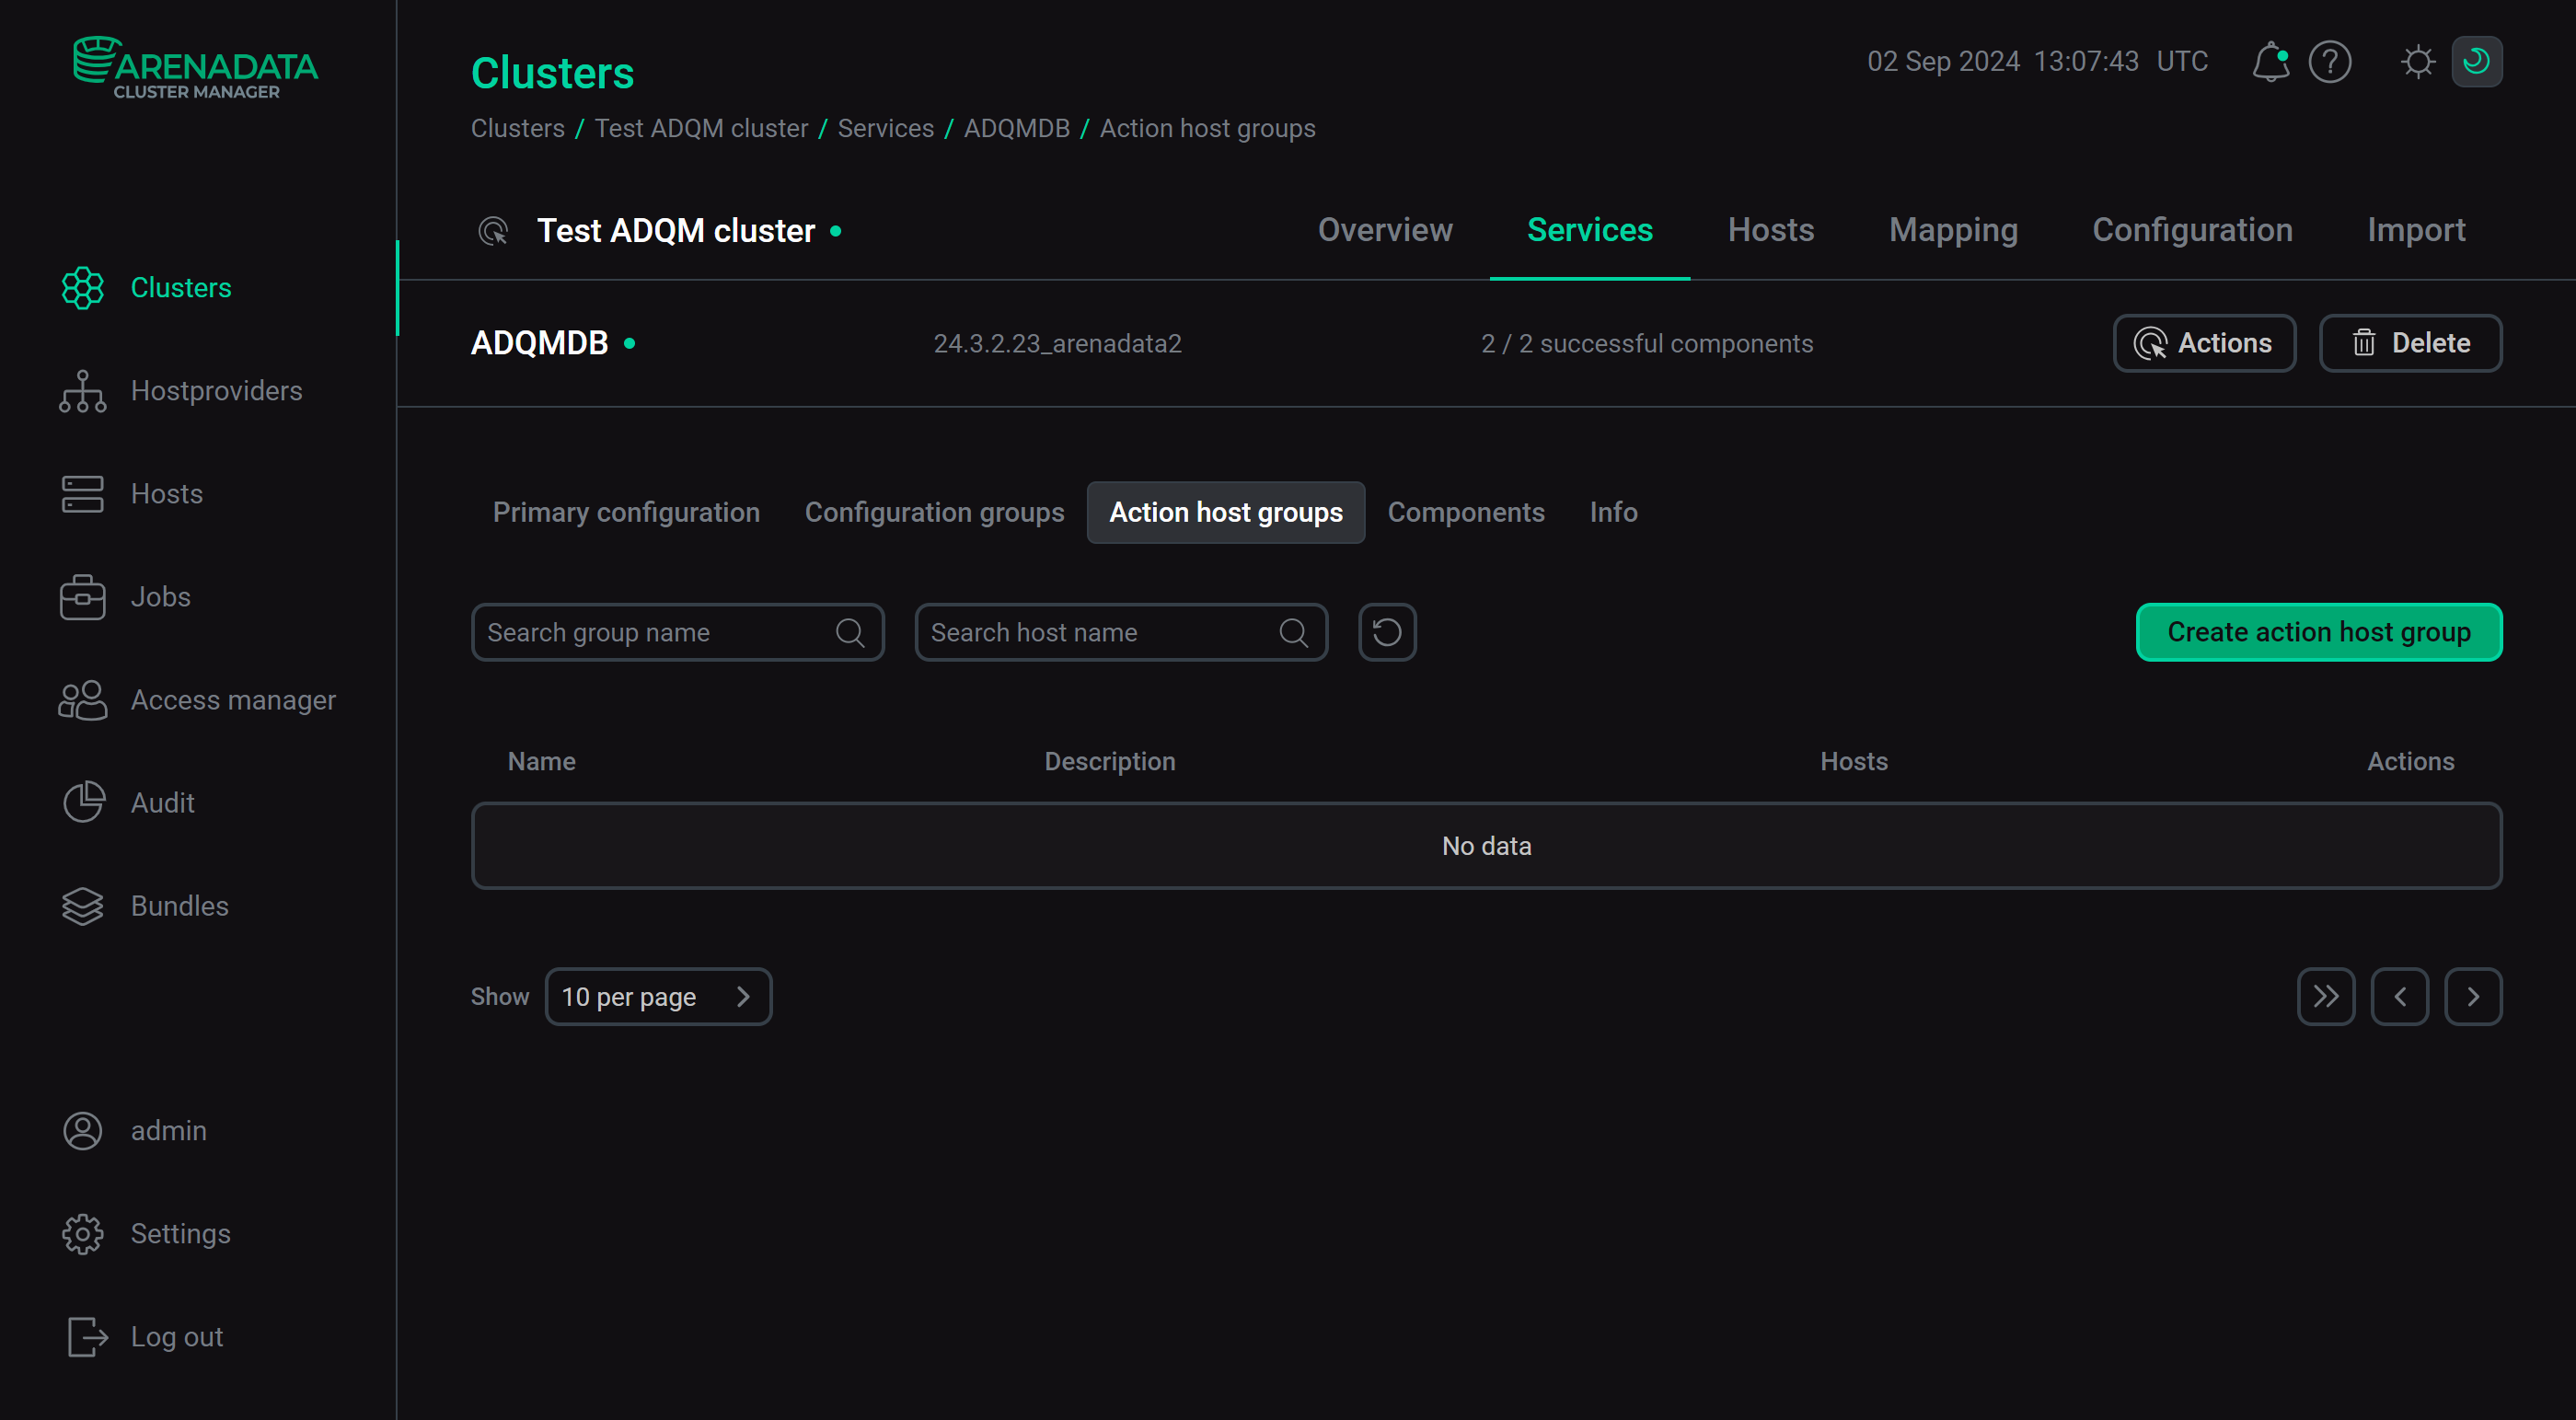2576x1420 pixels.
Task: Click the UTC date and time display
Action: pyautogui.click(x=2037, y=62)
